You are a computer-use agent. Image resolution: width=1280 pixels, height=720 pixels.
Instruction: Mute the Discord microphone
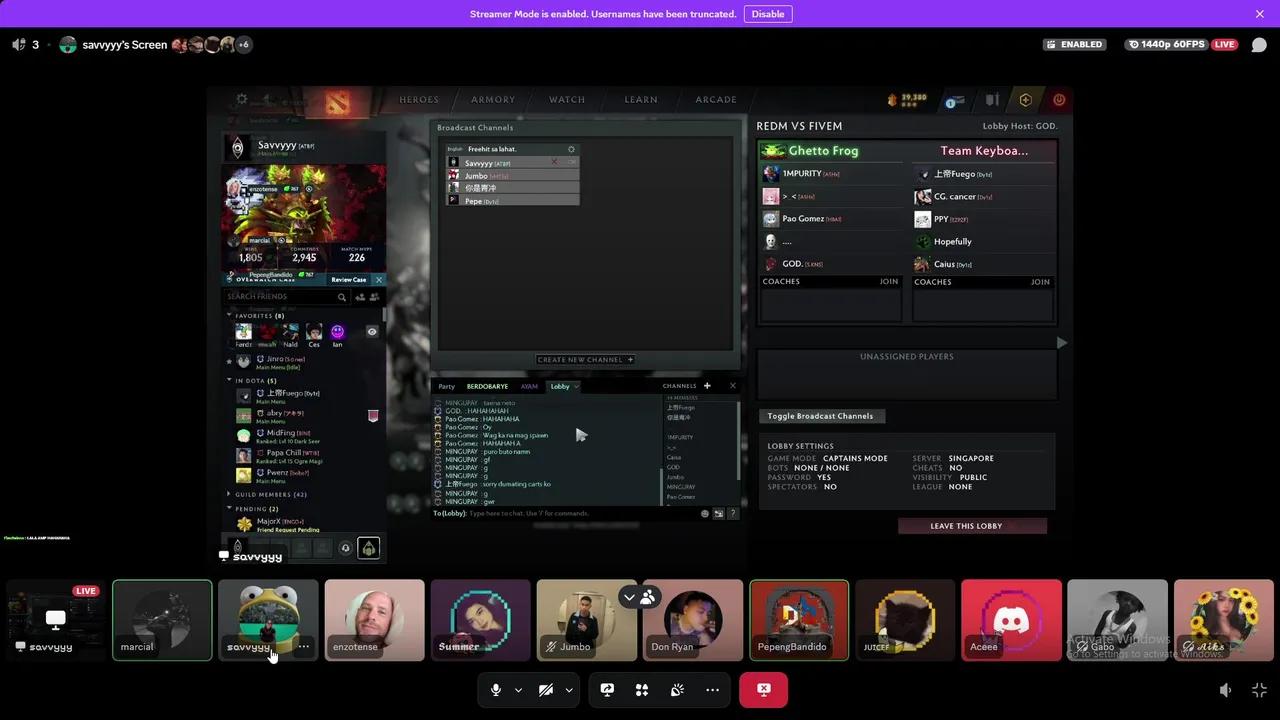coord(496,690)
